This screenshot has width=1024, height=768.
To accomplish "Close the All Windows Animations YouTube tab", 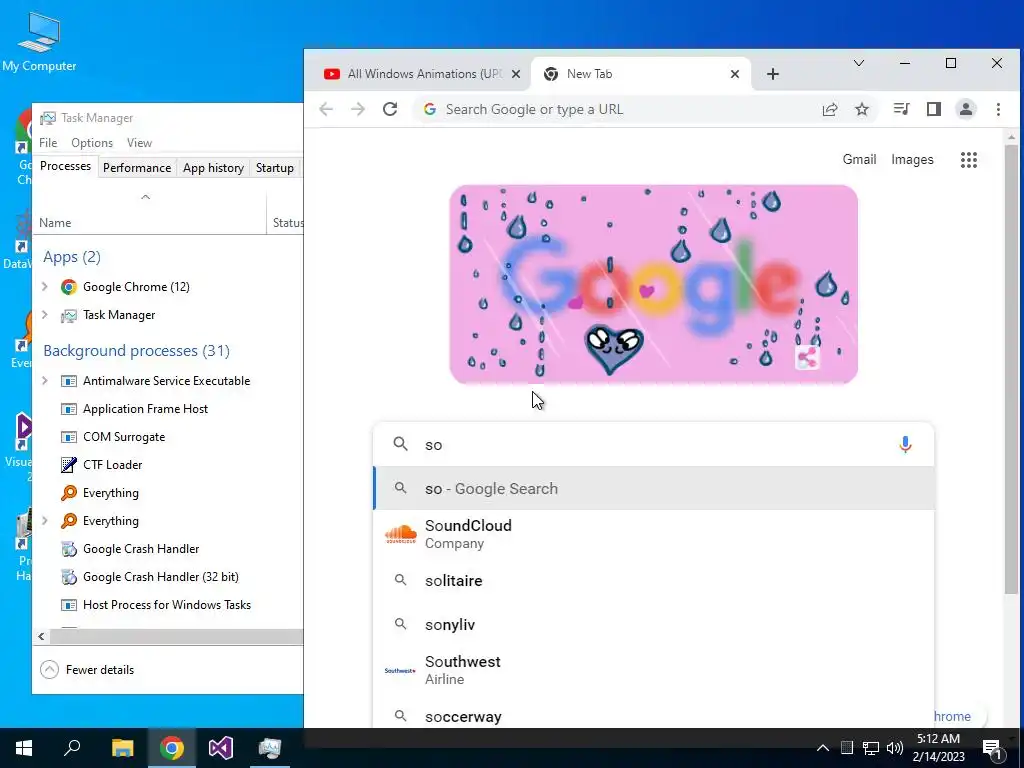I will 516,74.
